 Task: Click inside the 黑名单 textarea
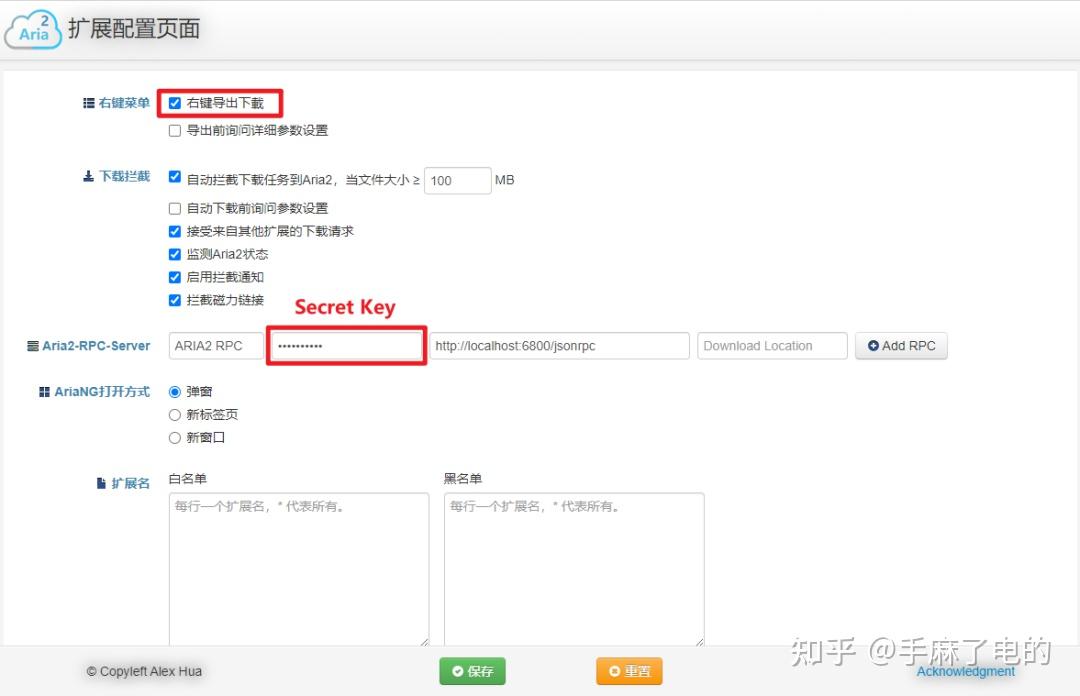pyautogui.click(x=574, y=569)
